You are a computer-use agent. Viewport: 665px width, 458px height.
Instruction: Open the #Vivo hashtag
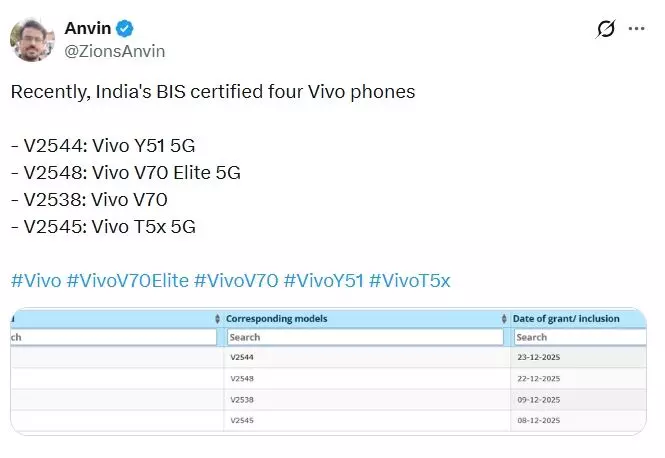pos(35,281)
